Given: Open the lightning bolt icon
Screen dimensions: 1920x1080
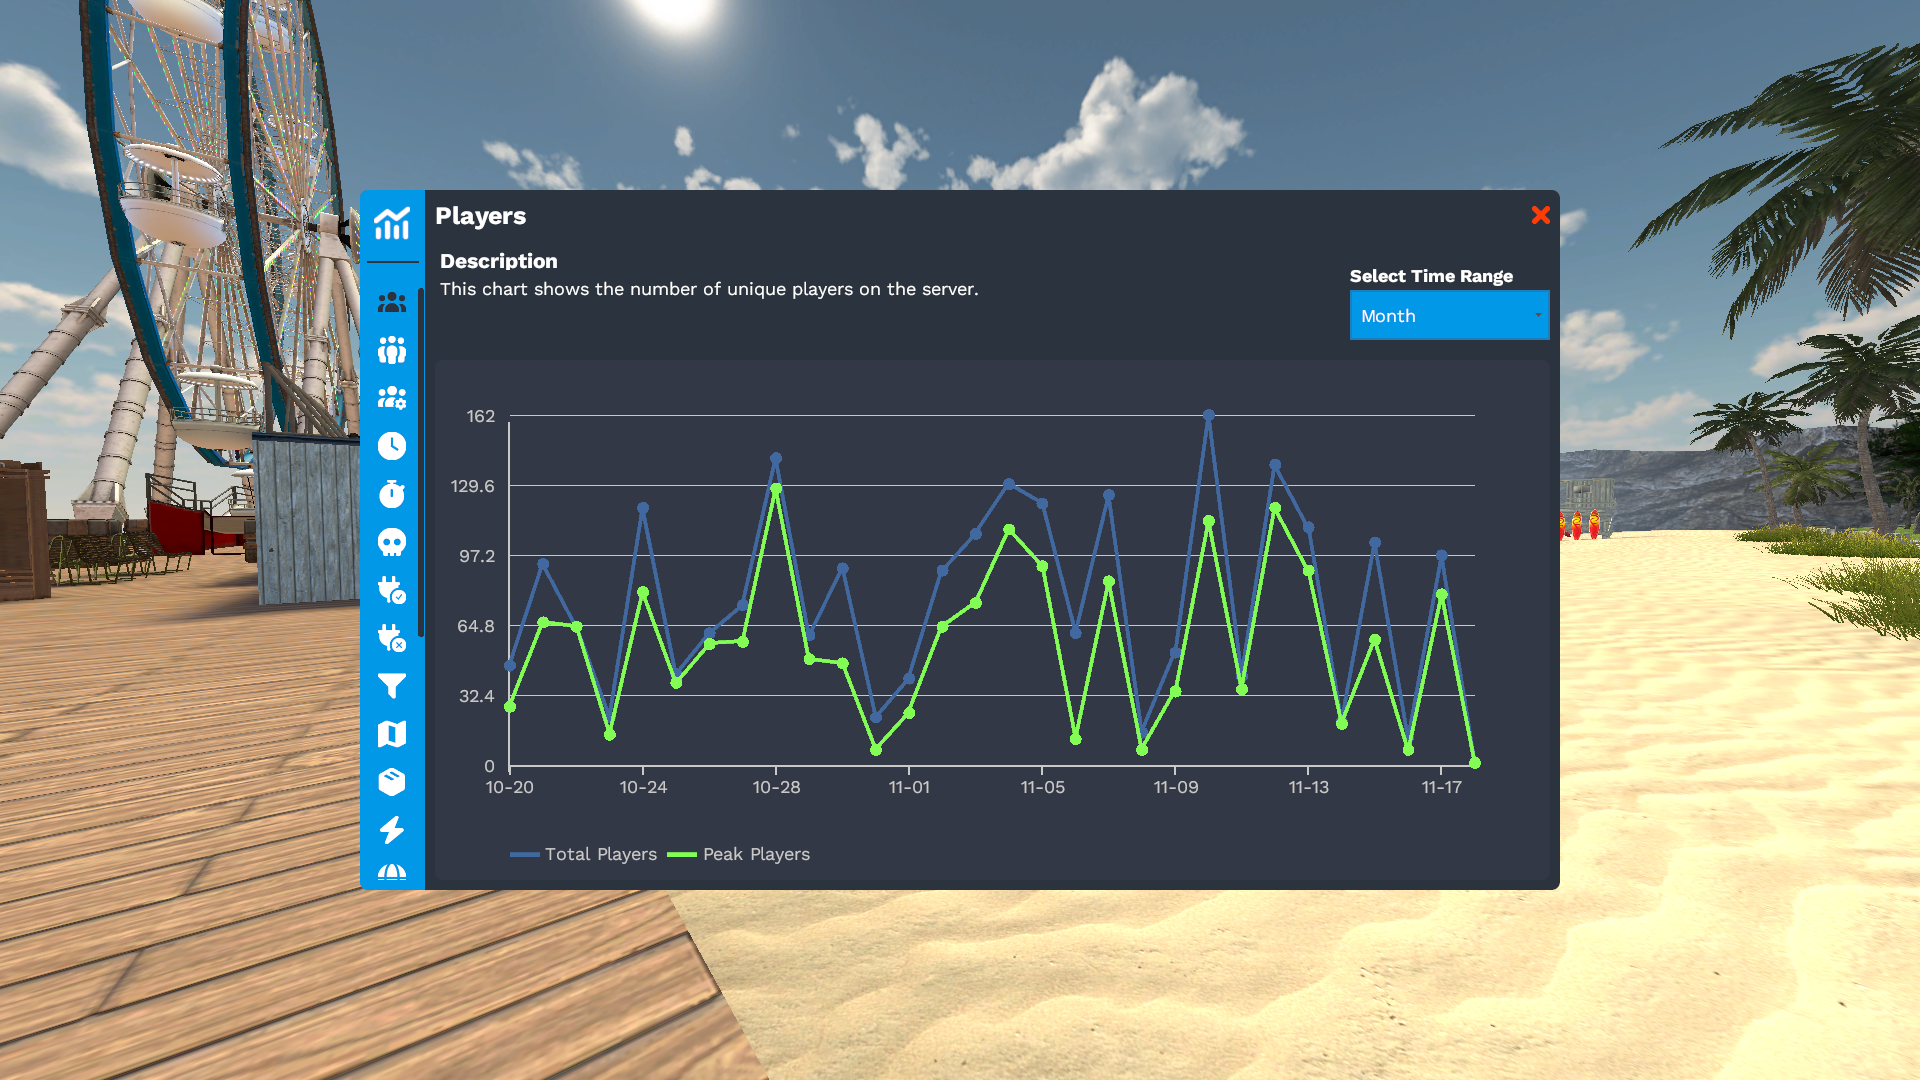Looking at the screenshot, I should click(x=392, y=830).
